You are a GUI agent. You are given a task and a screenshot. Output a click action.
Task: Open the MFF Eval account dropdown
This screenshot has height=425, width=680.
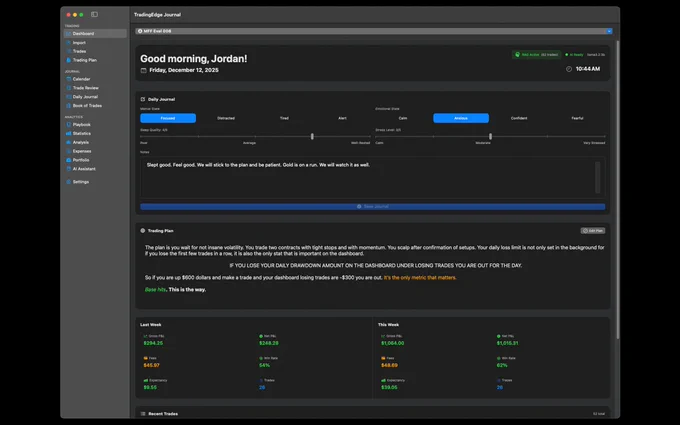pos(373,31)
